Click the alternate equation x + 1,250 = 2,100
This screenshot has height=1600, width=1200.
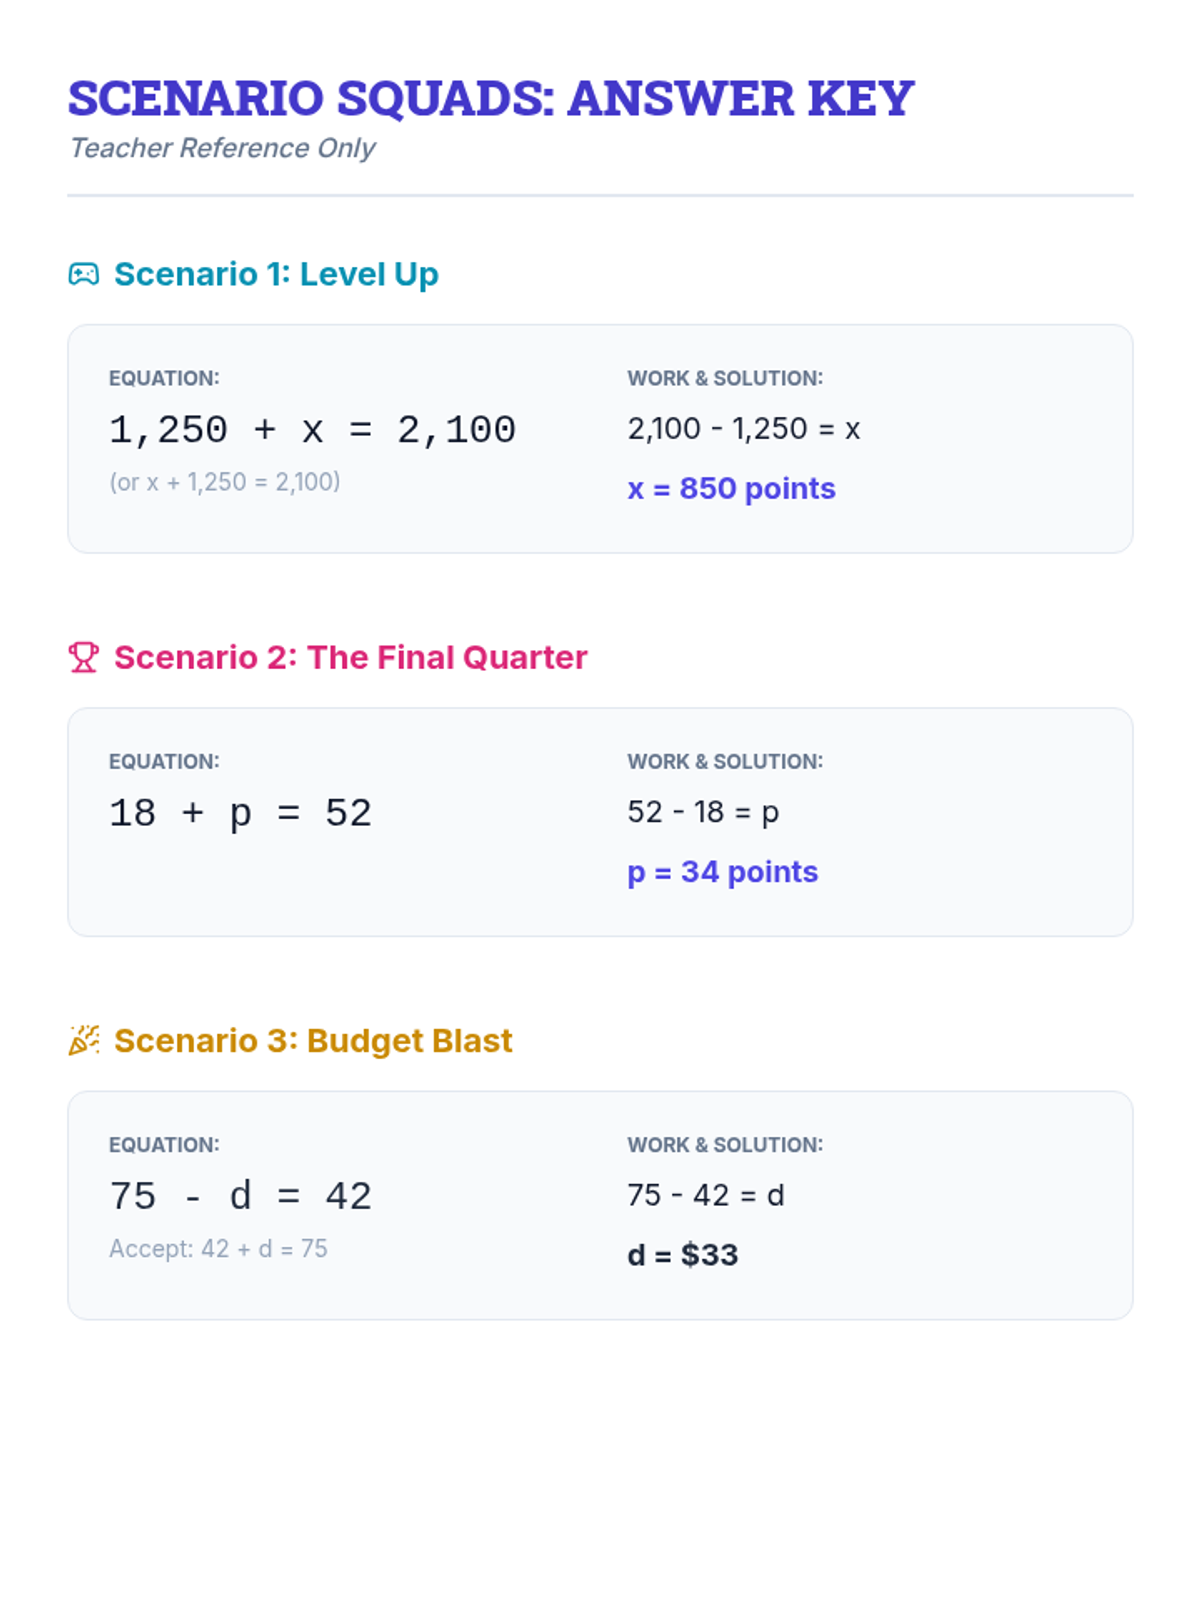click(x=225, y=482)
